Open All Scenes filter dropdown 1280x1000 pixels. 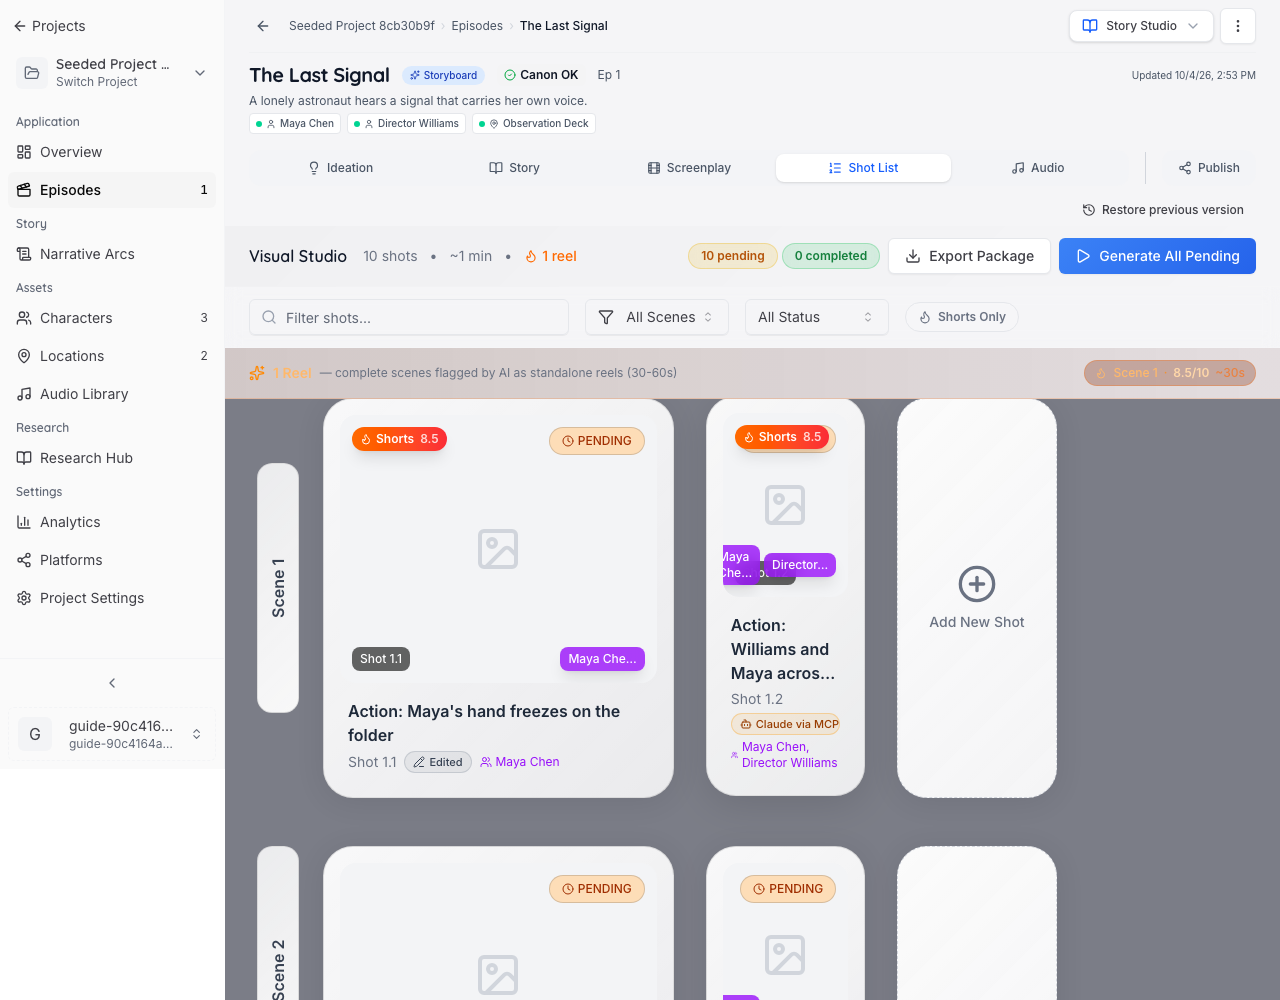[657, 317]
